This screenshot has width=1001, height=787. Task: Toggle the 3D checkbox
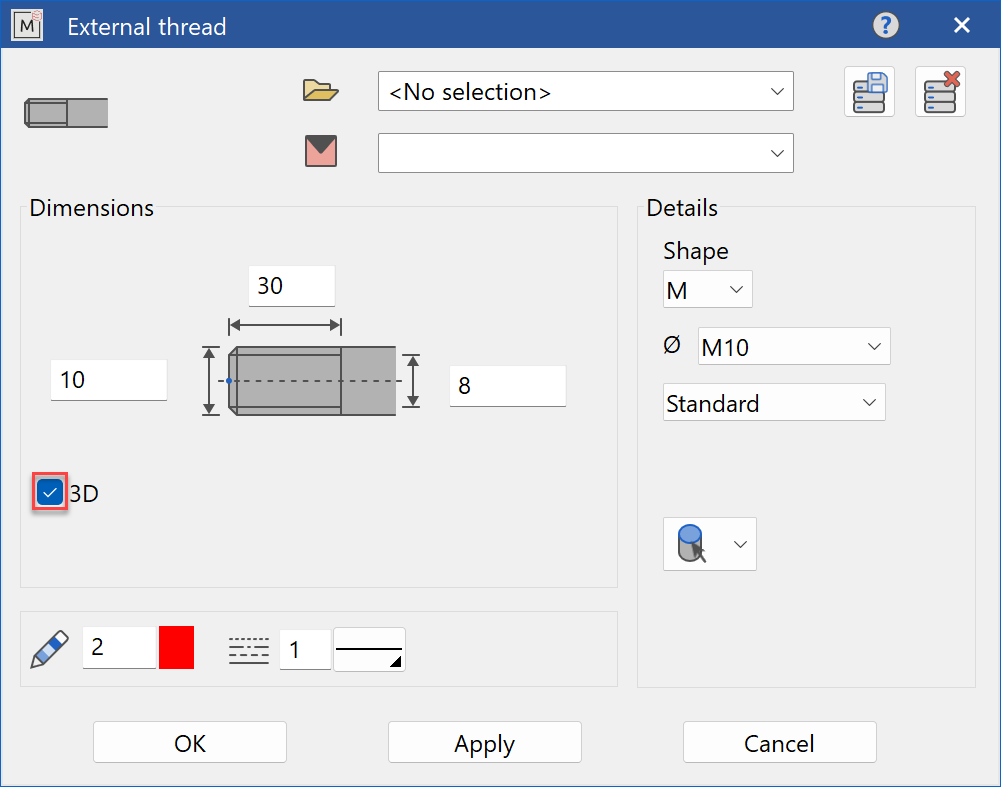pyautogui.click(x=50, y=492)
